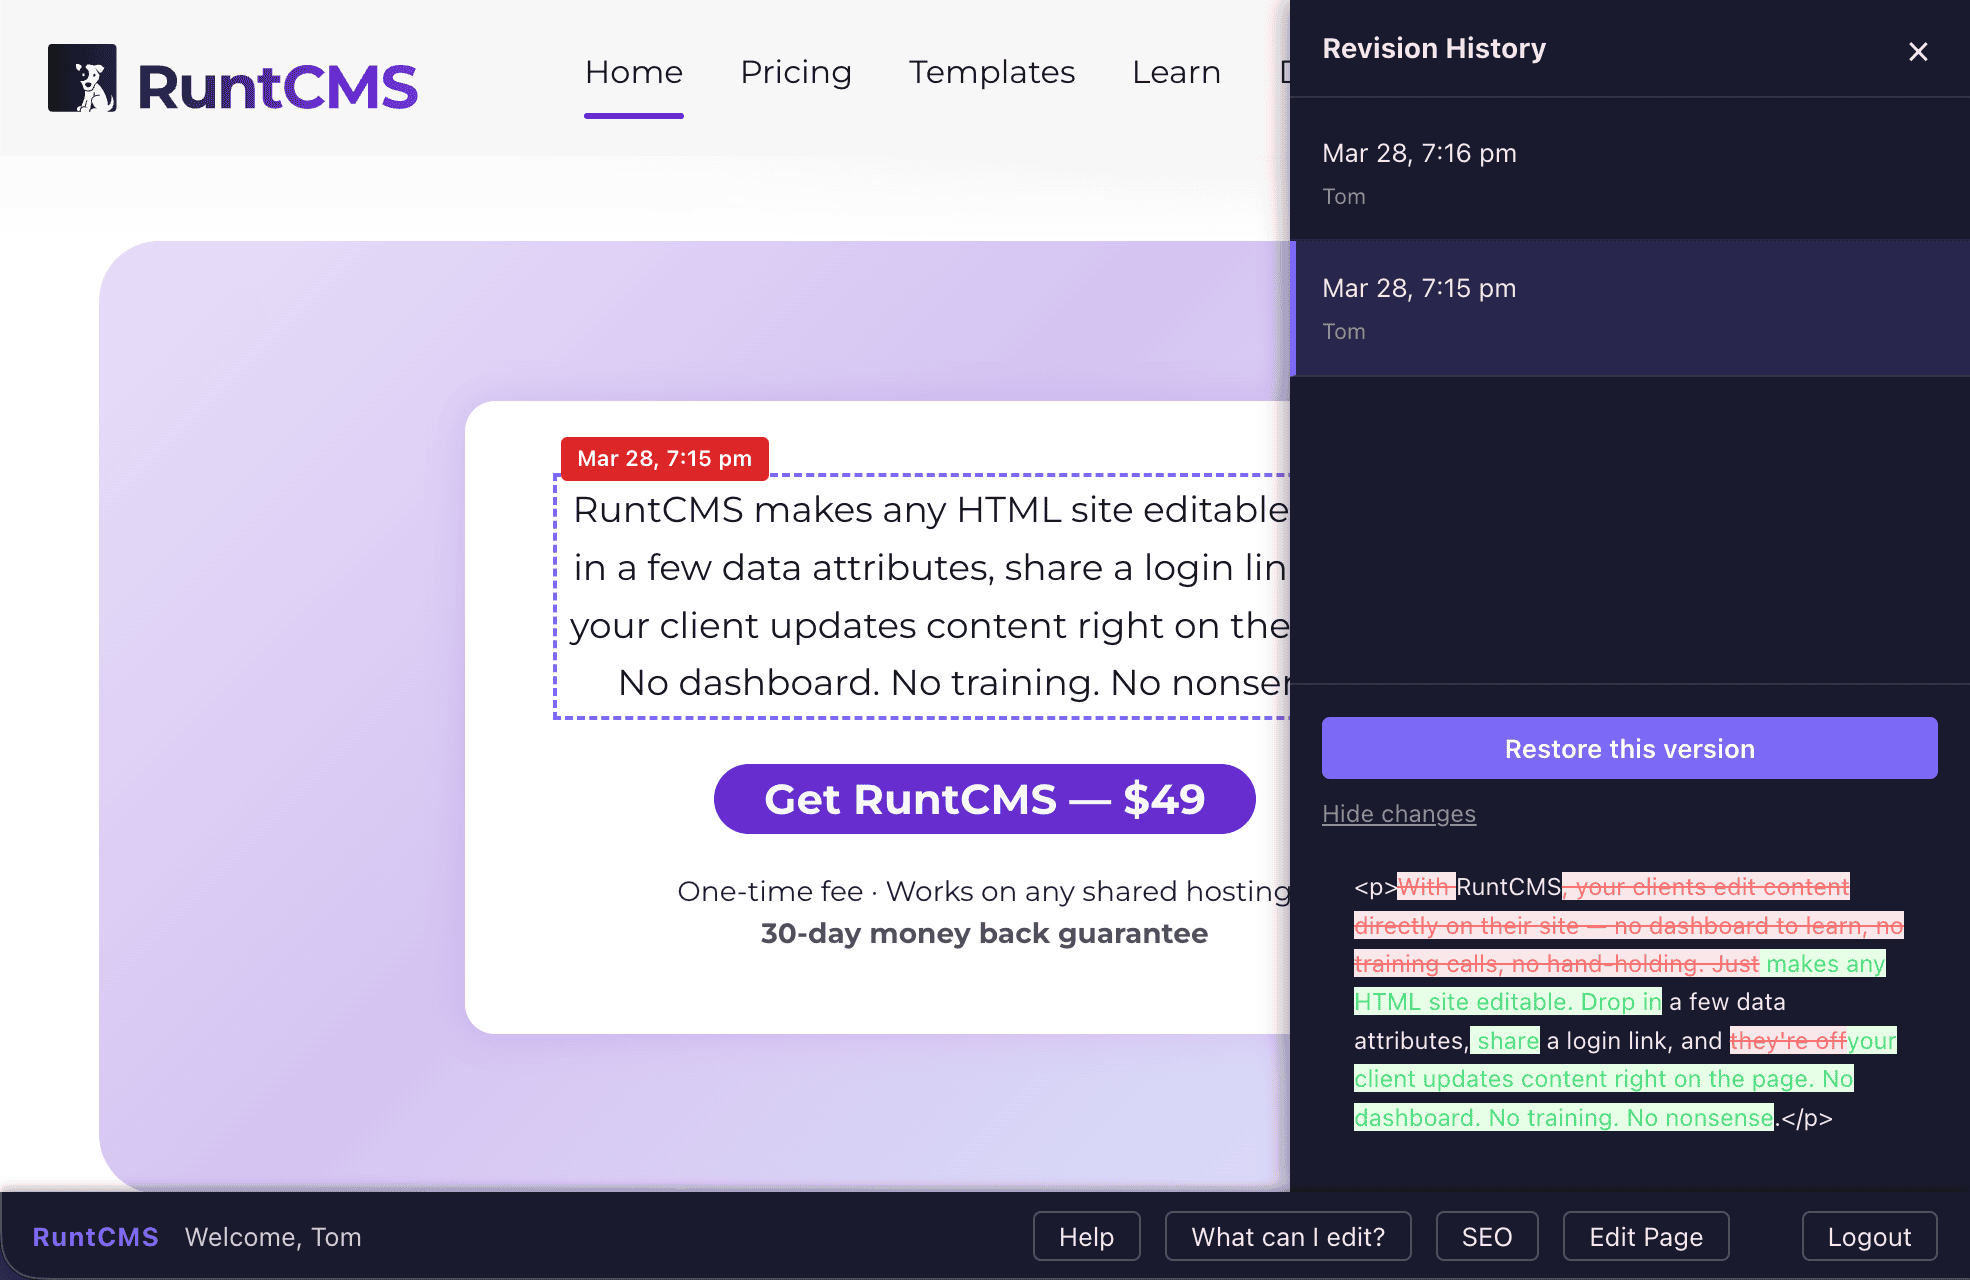The width and height of the screenshot is (1970, 1280).
Task: Click the RuntCMS dog logo icon
Action: click(x=82, y=78)
